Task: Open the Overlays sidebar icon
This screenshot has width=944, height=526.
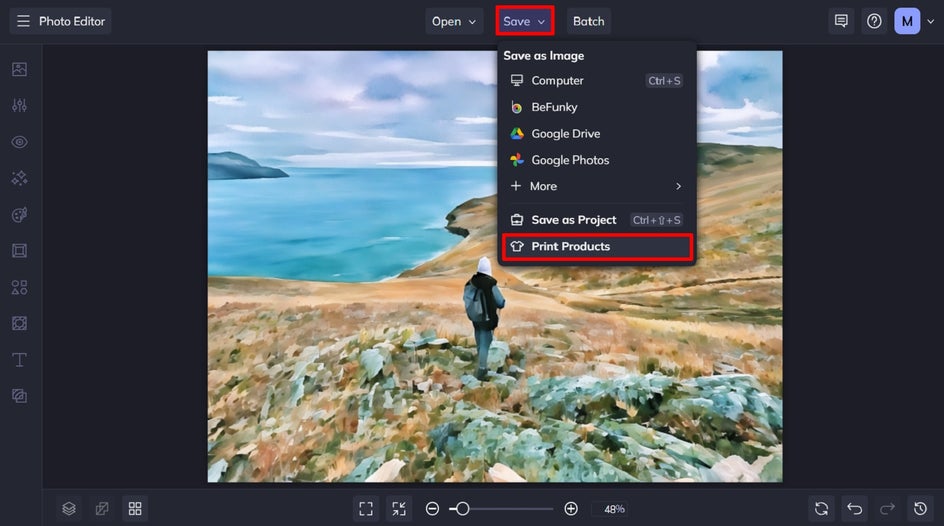Action: [x=19, y=323]
